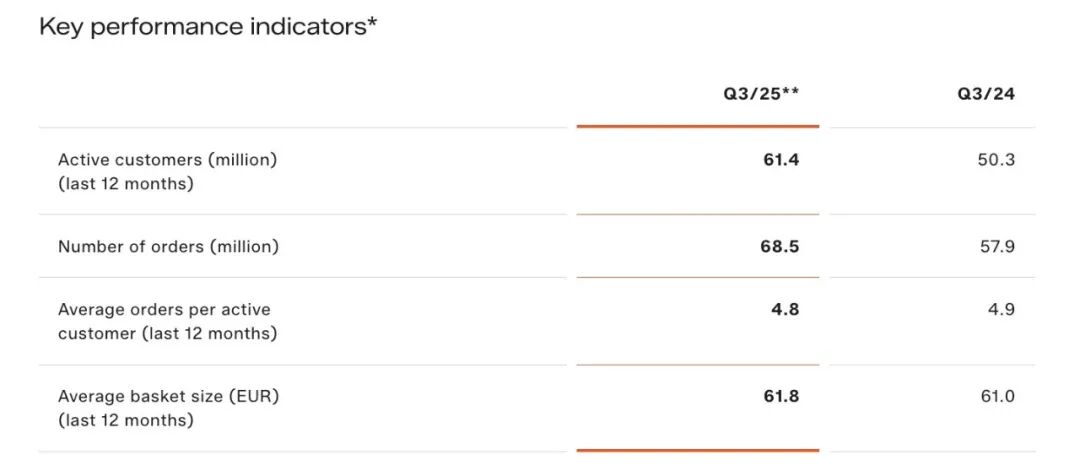Click the "Key performance indicators" heading
This screenshot has width=1080, height=476.
(208, 27)
